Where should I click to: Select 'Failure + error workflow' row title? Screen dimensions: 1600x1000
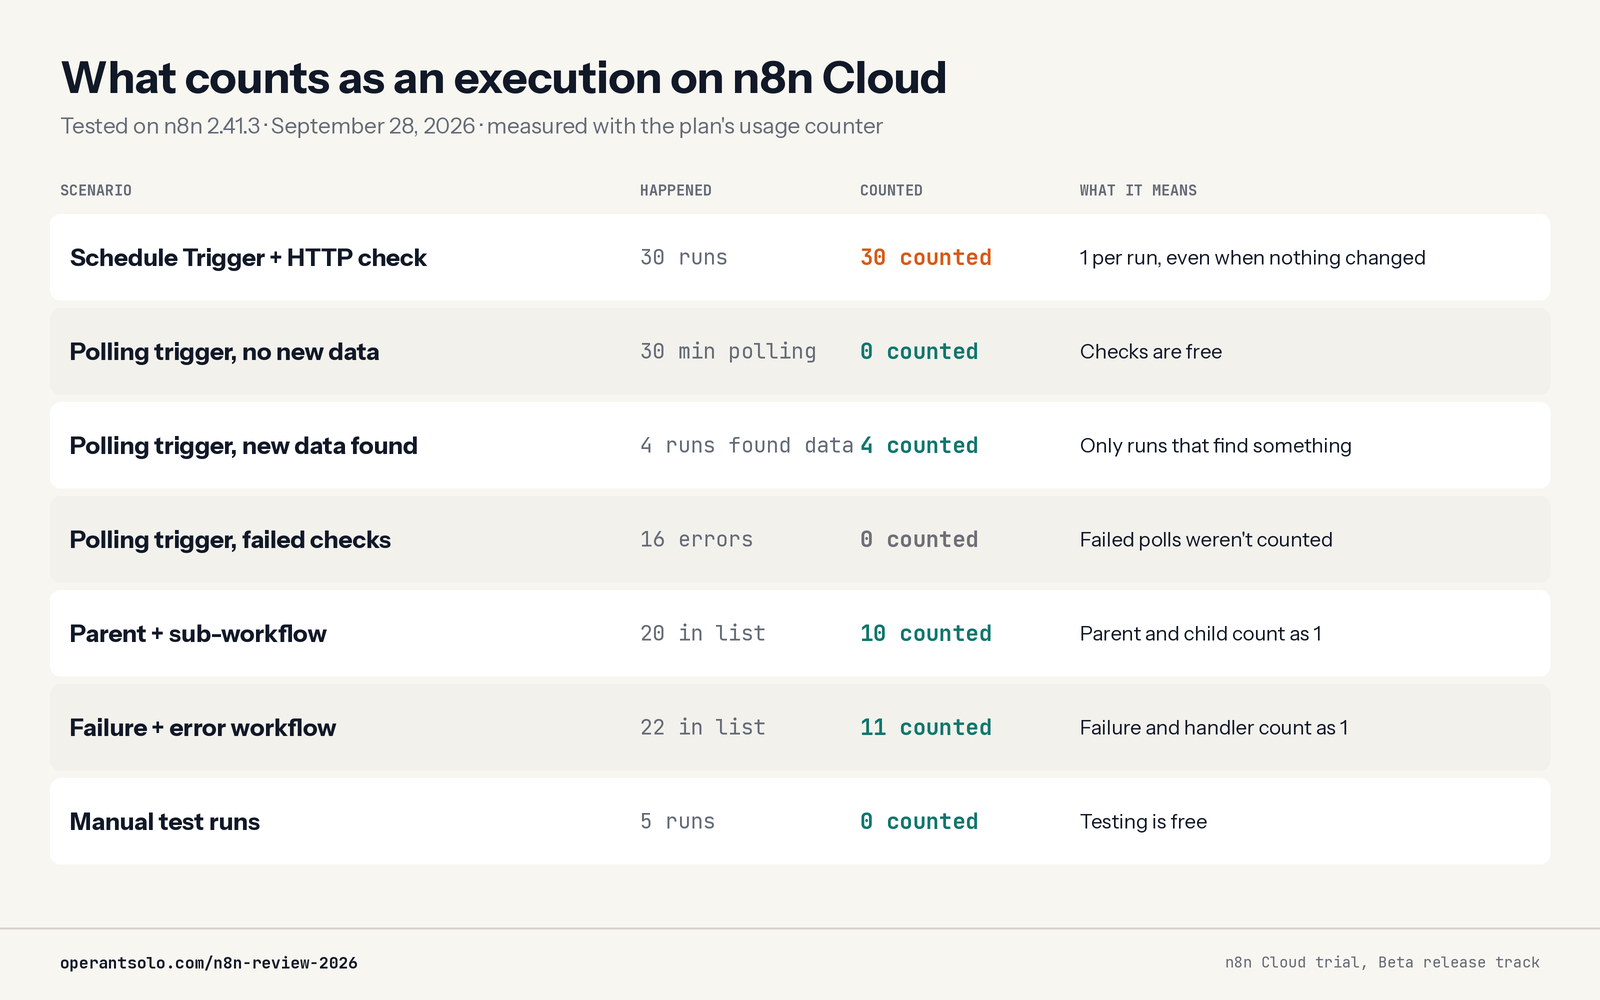203,728
